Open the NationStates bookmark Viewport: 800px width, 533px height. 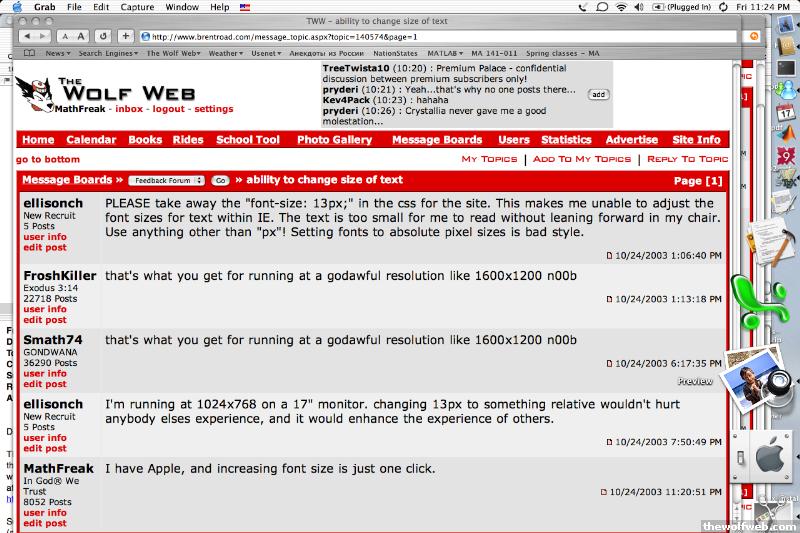(395, 53)
